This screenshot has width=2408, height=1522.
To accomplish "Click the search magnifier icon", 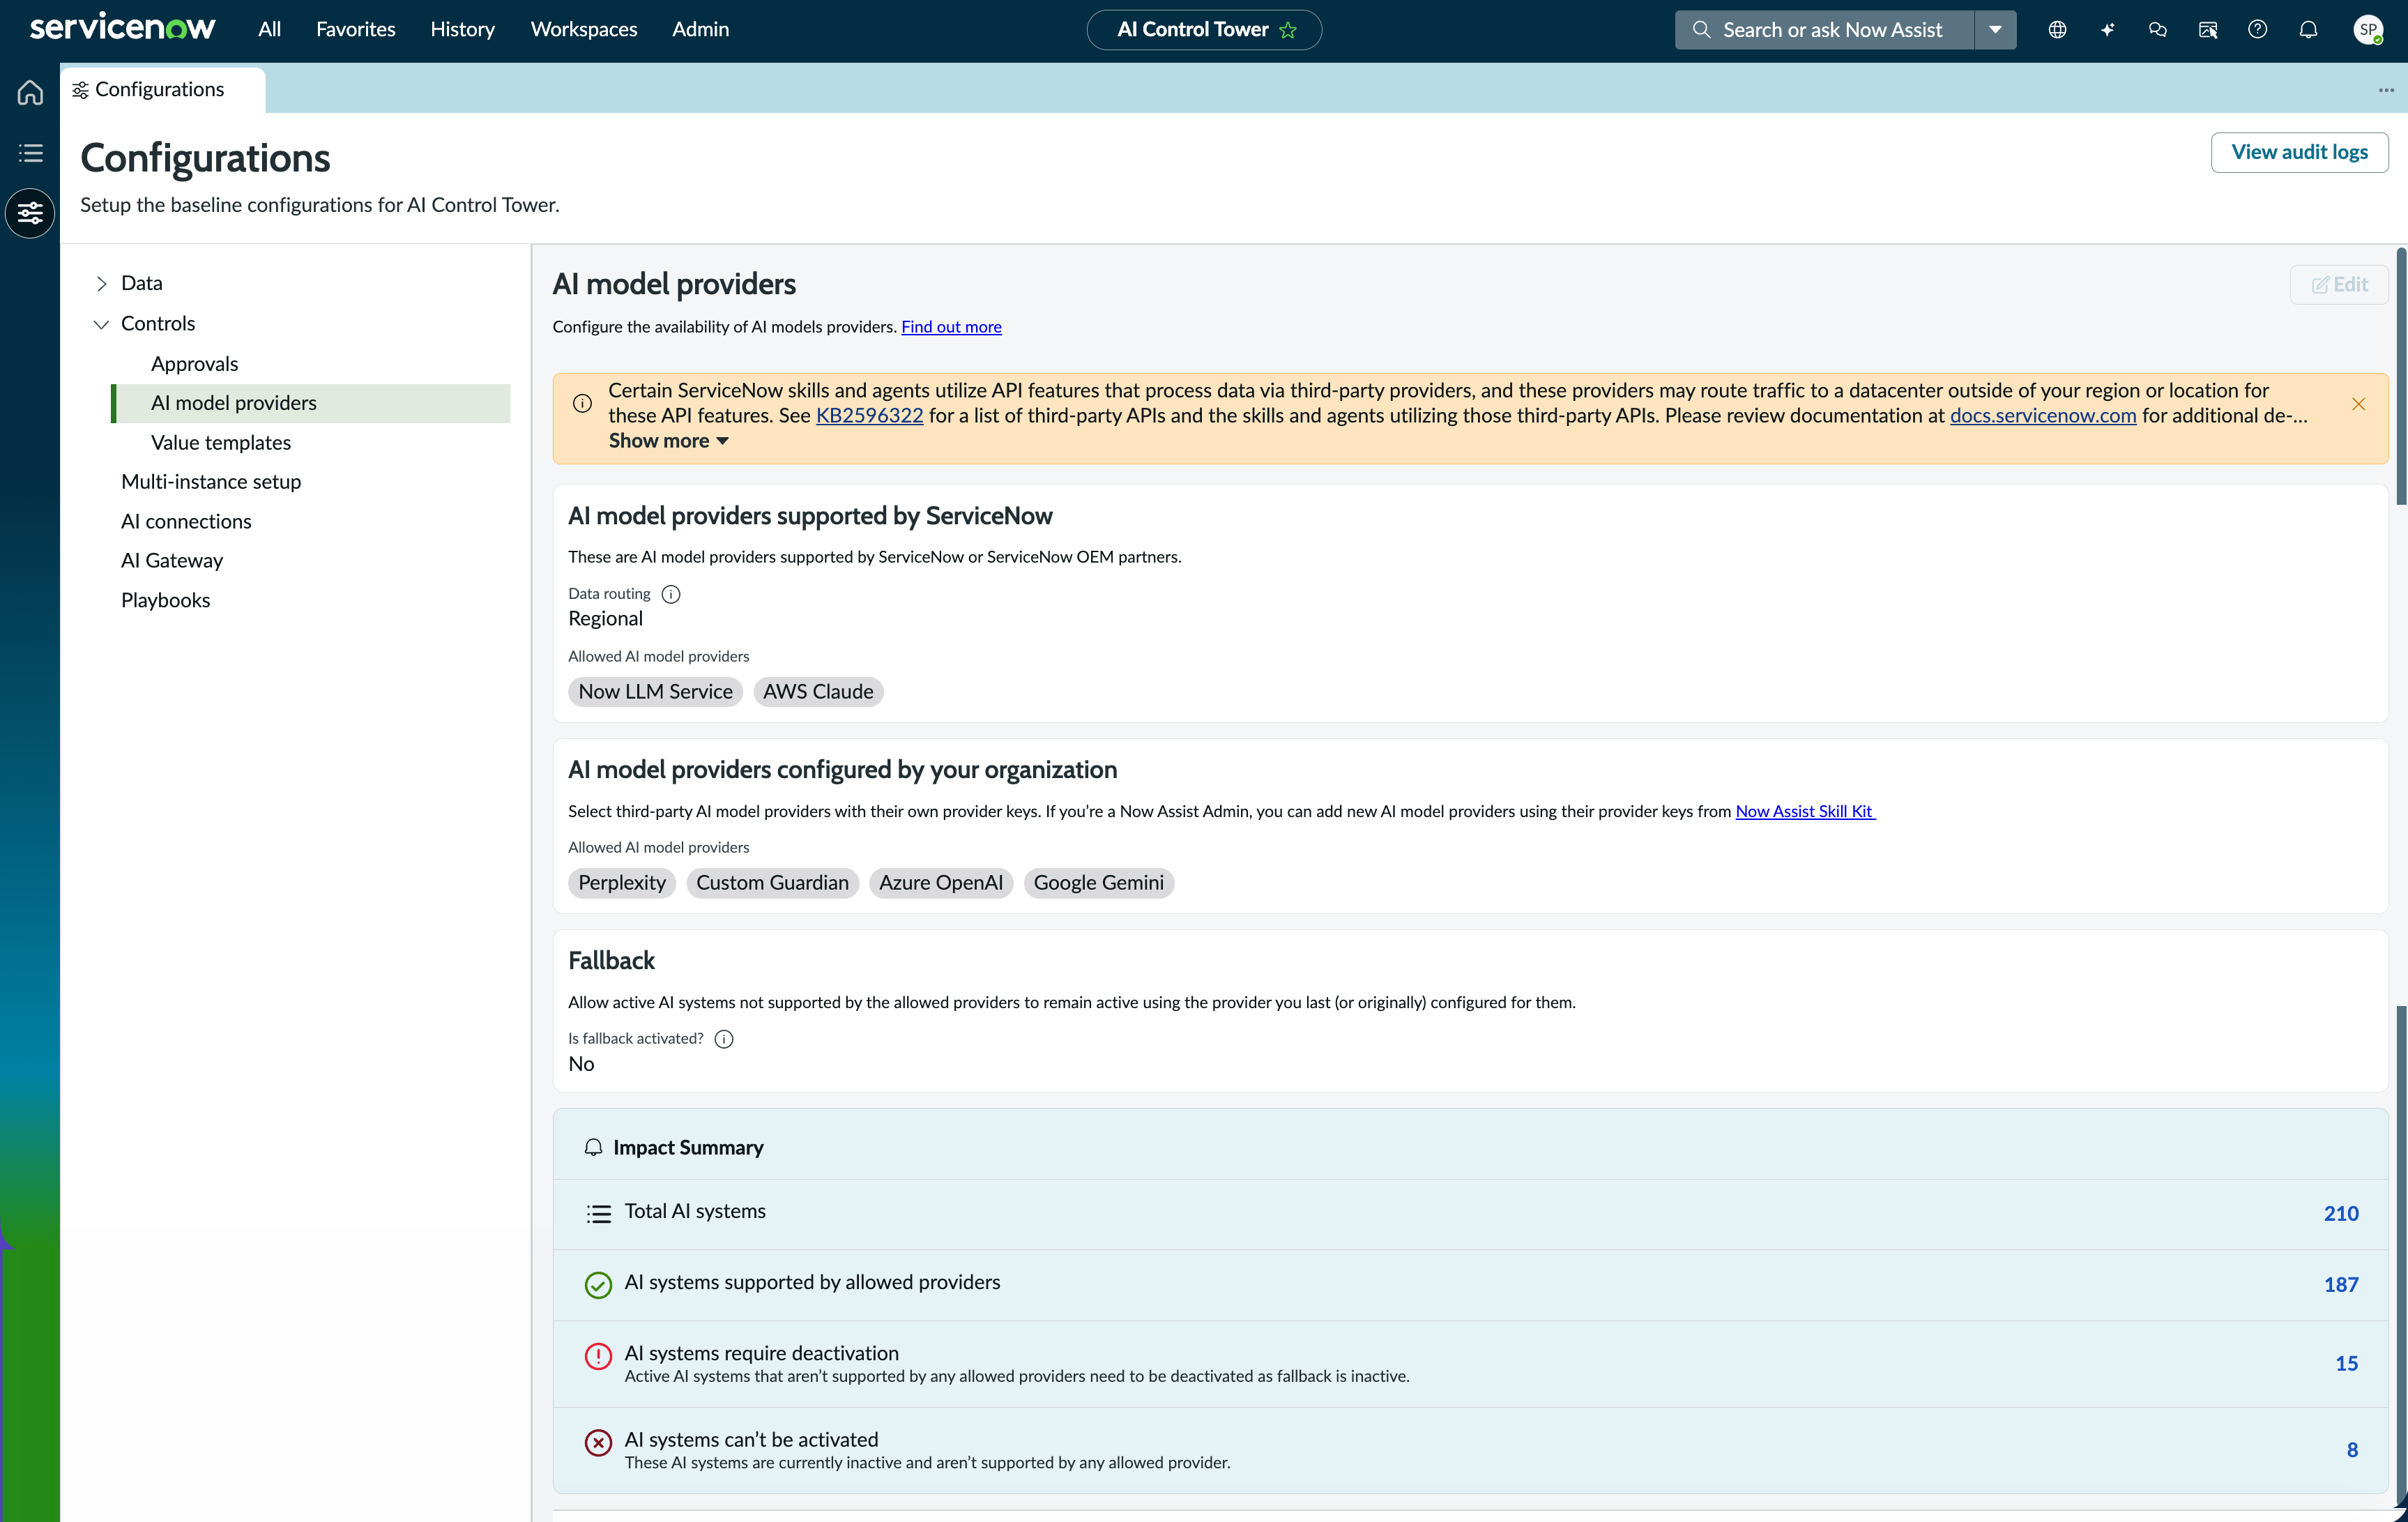I will [1701, 30].
